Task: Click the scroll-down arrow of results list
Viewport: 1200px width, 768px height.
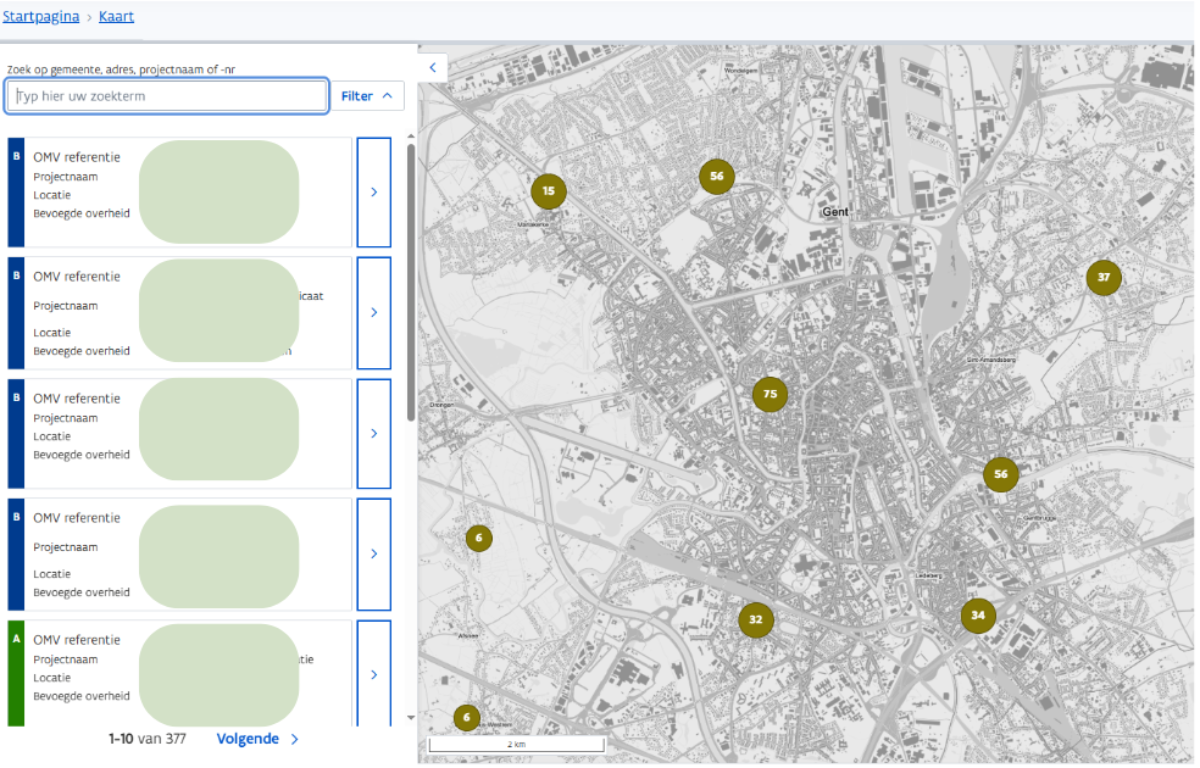Action: click(x=410, y=717)
